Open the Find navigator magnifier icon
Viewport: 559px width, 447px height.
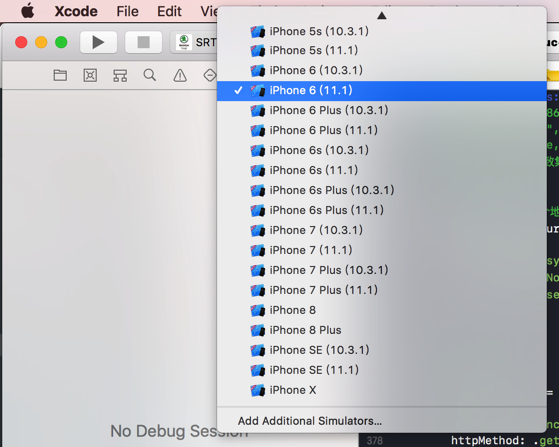[x=150, y=75]
